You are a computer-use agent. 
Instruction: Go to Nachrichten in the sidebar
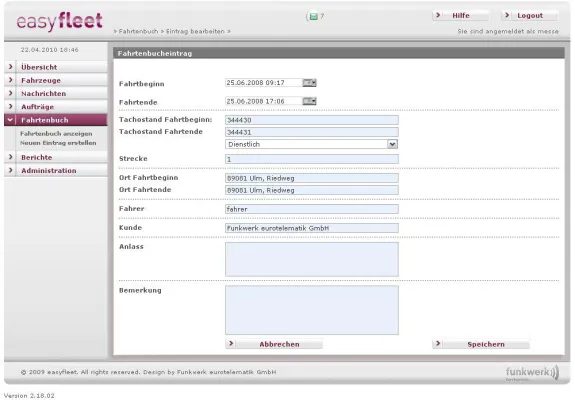pos(56,93)
